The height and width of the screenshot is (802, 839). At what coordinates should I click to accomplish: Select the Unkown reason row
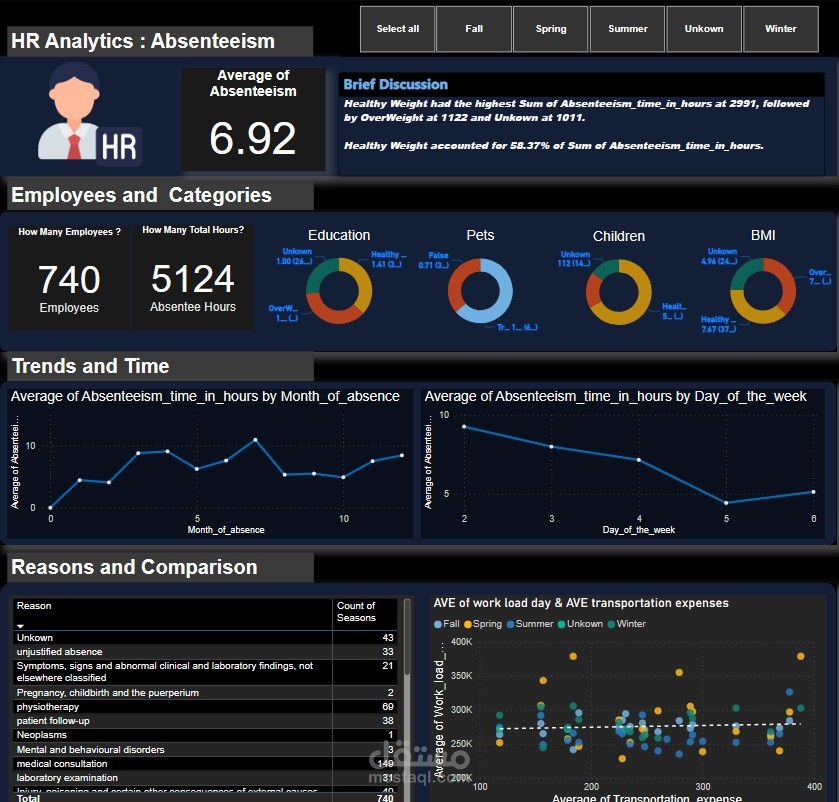pyautogui.click(x=205, y=638)
